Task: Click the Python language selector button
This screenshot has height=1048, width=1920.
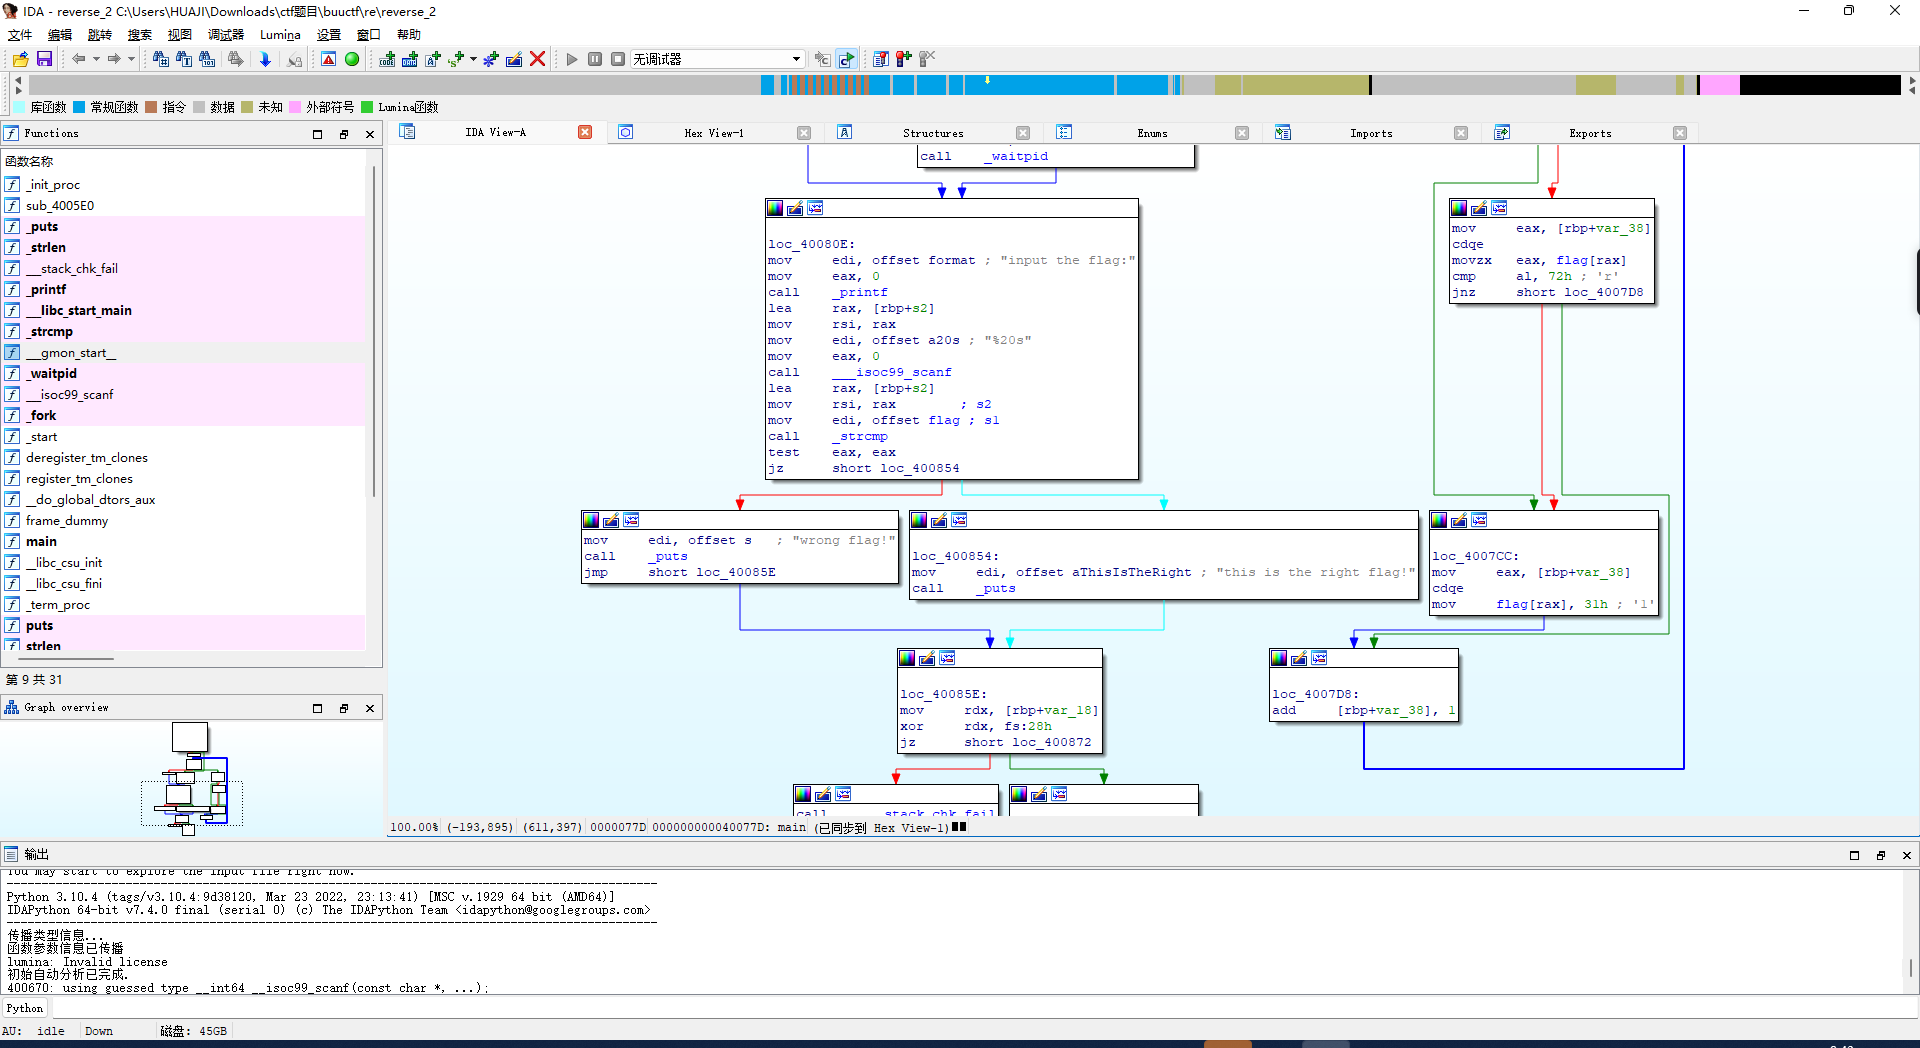Action: (25, 1008)
